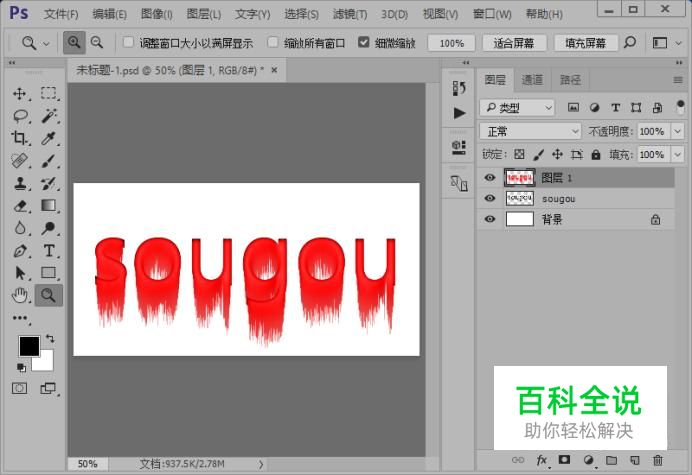
Task: Open the 文件(F) menu
Action: coord(61,14)
